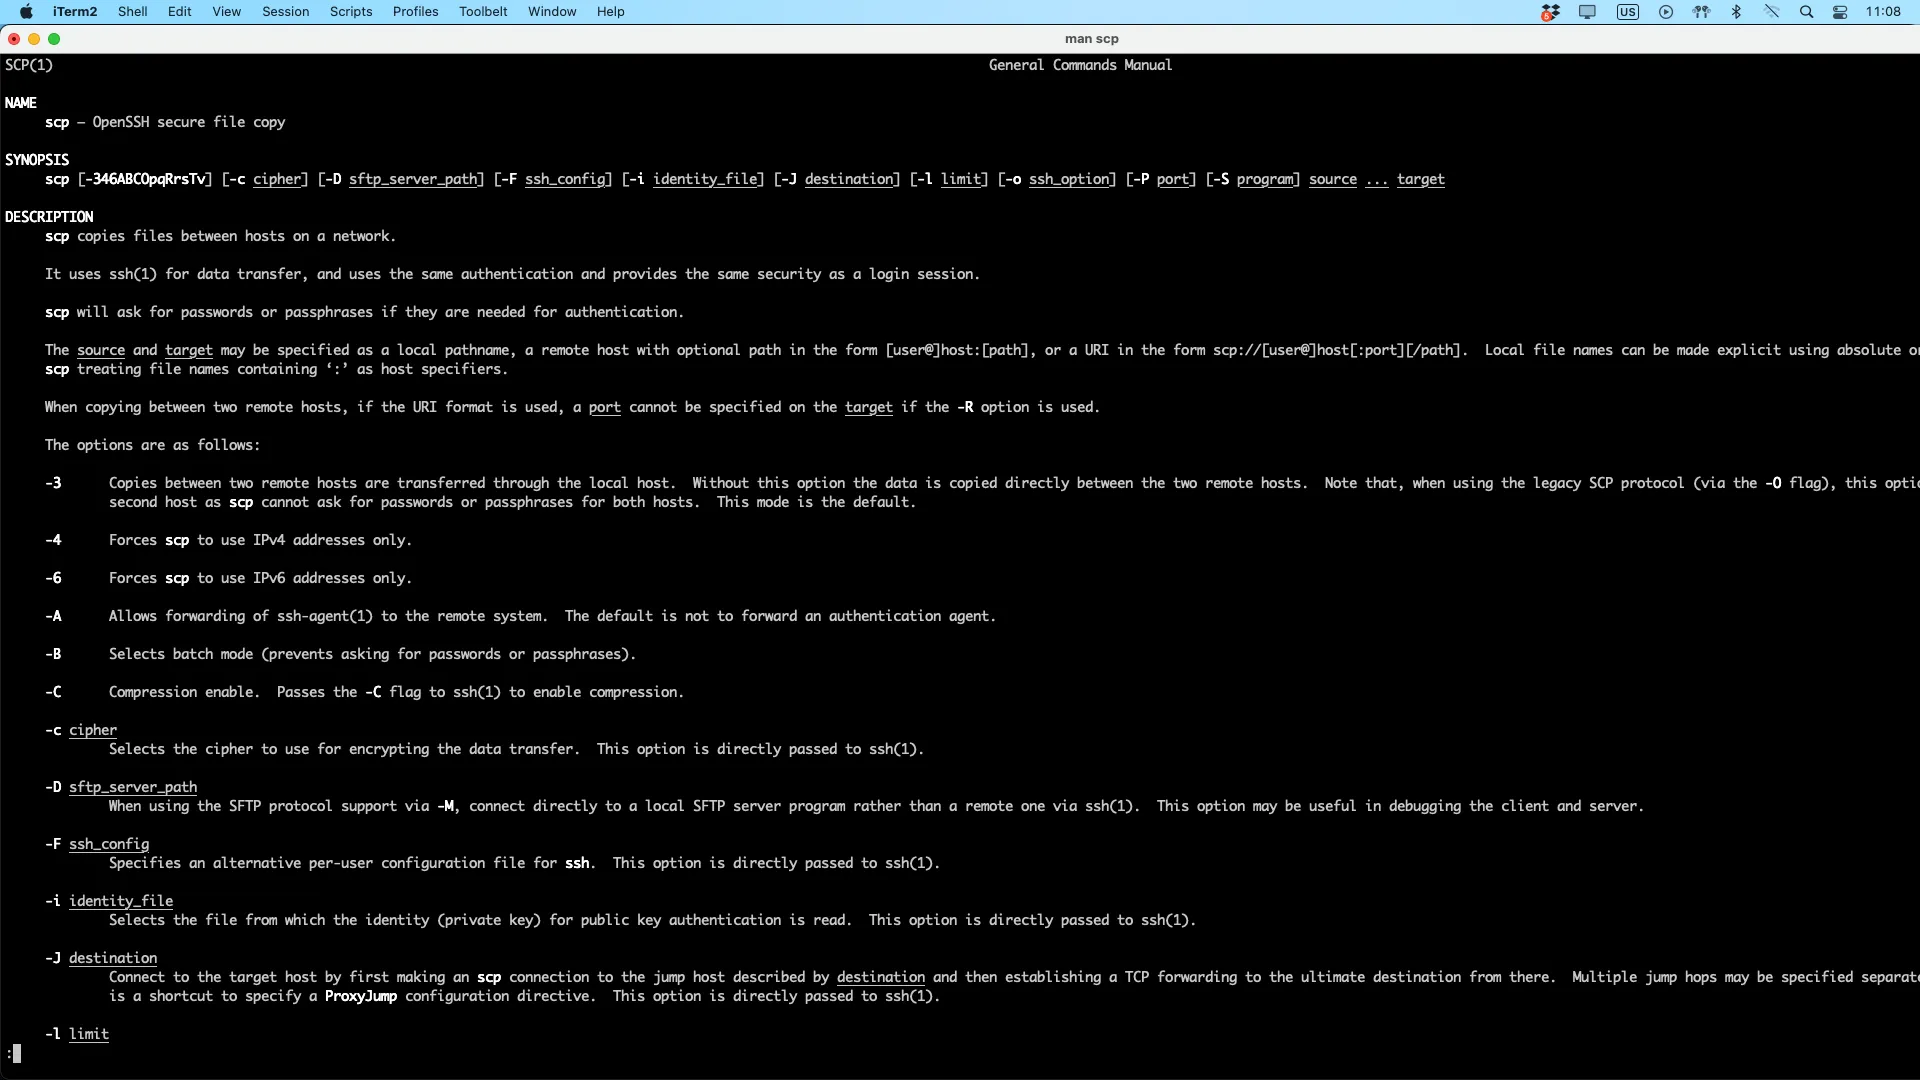
Task: Click the green zoom window button
Action: (54, 39)
